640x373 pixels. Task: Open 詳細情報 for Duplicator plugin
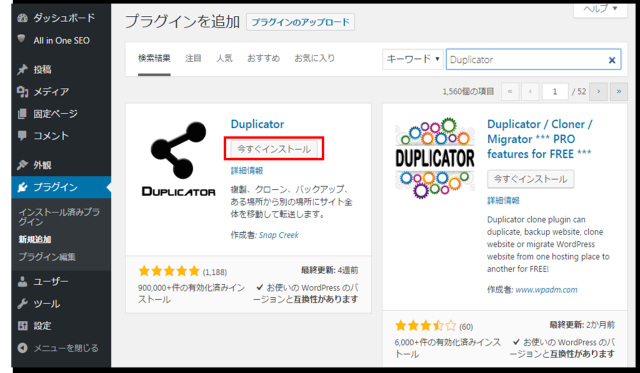click(247, 171)
